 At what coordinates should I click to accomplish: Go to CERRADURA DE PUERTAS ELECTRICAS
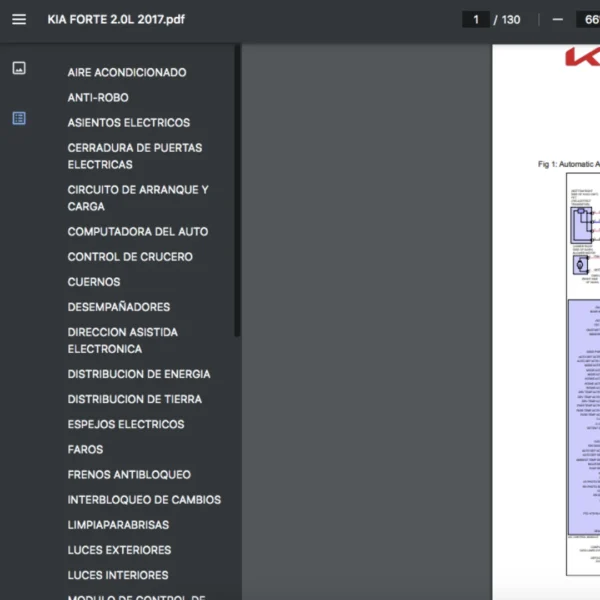pos(135,156)
